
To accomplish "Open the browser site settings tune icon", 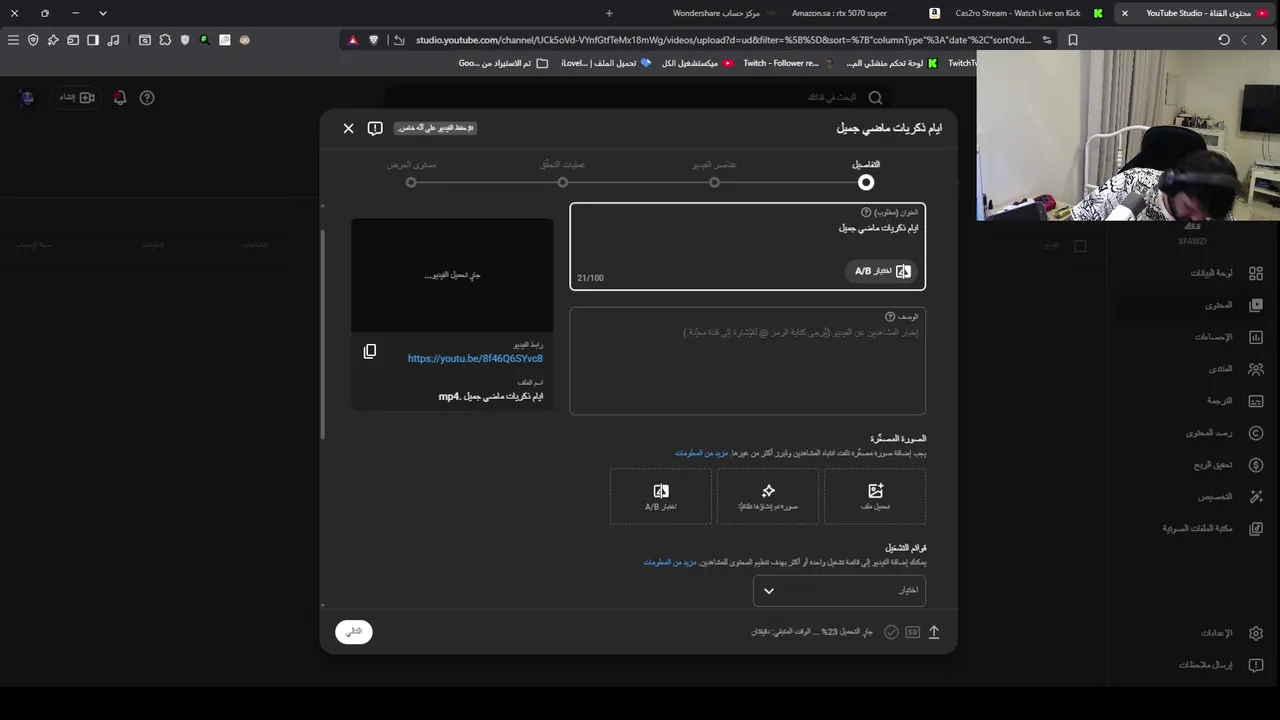I will click(1047, 40).
